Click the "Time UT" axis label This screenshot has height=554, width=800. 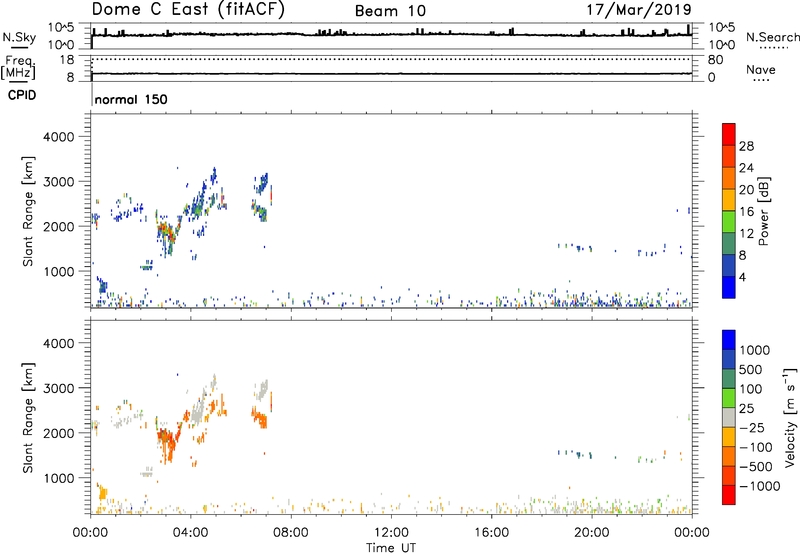coord(391,548)
